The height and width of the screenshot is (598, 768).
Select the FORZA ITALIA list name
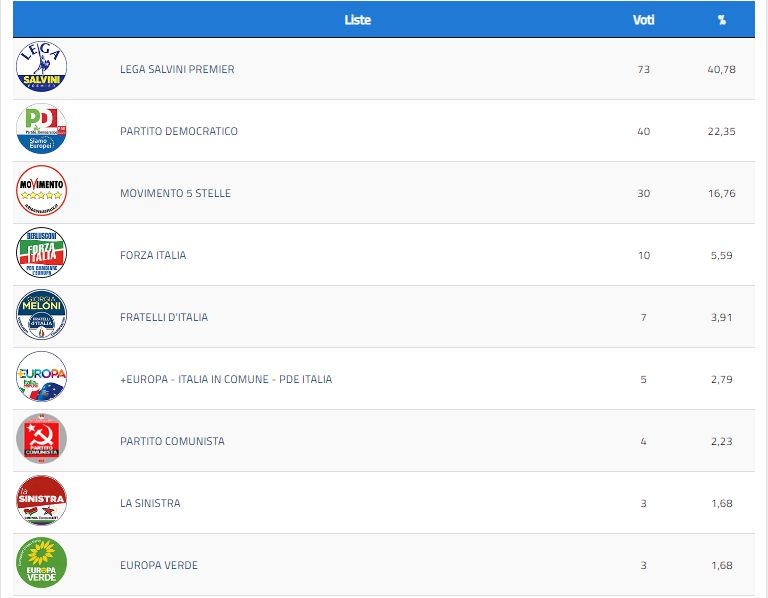(x=153, y=255)
